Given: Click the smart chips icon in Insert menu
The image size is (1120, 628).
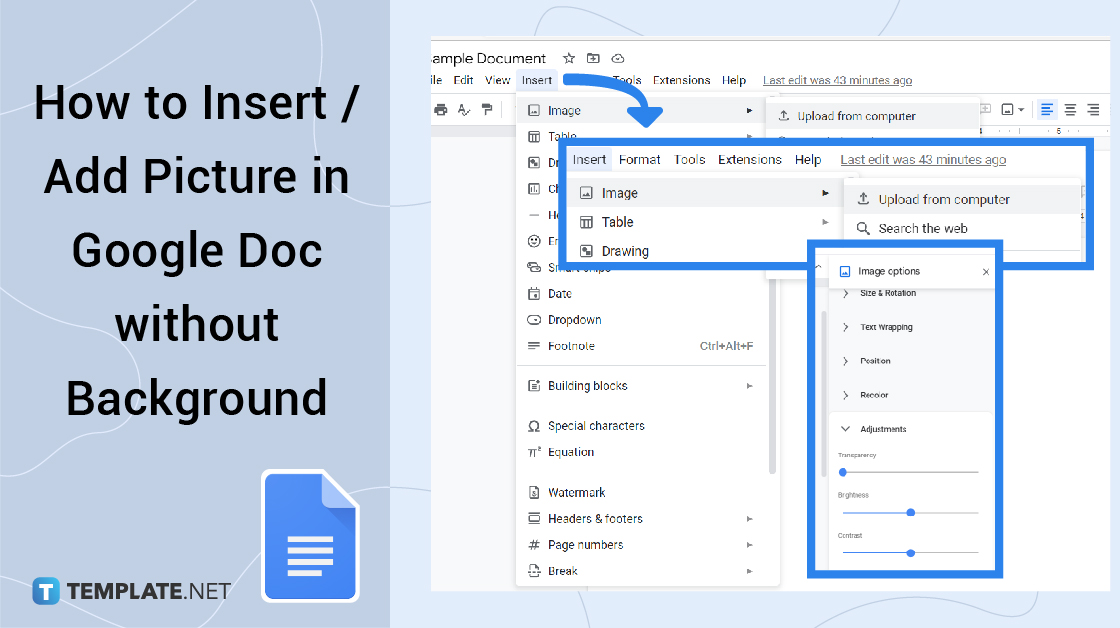Looking at the screenshot, I should pyautogui.click(x=534, y=267).
